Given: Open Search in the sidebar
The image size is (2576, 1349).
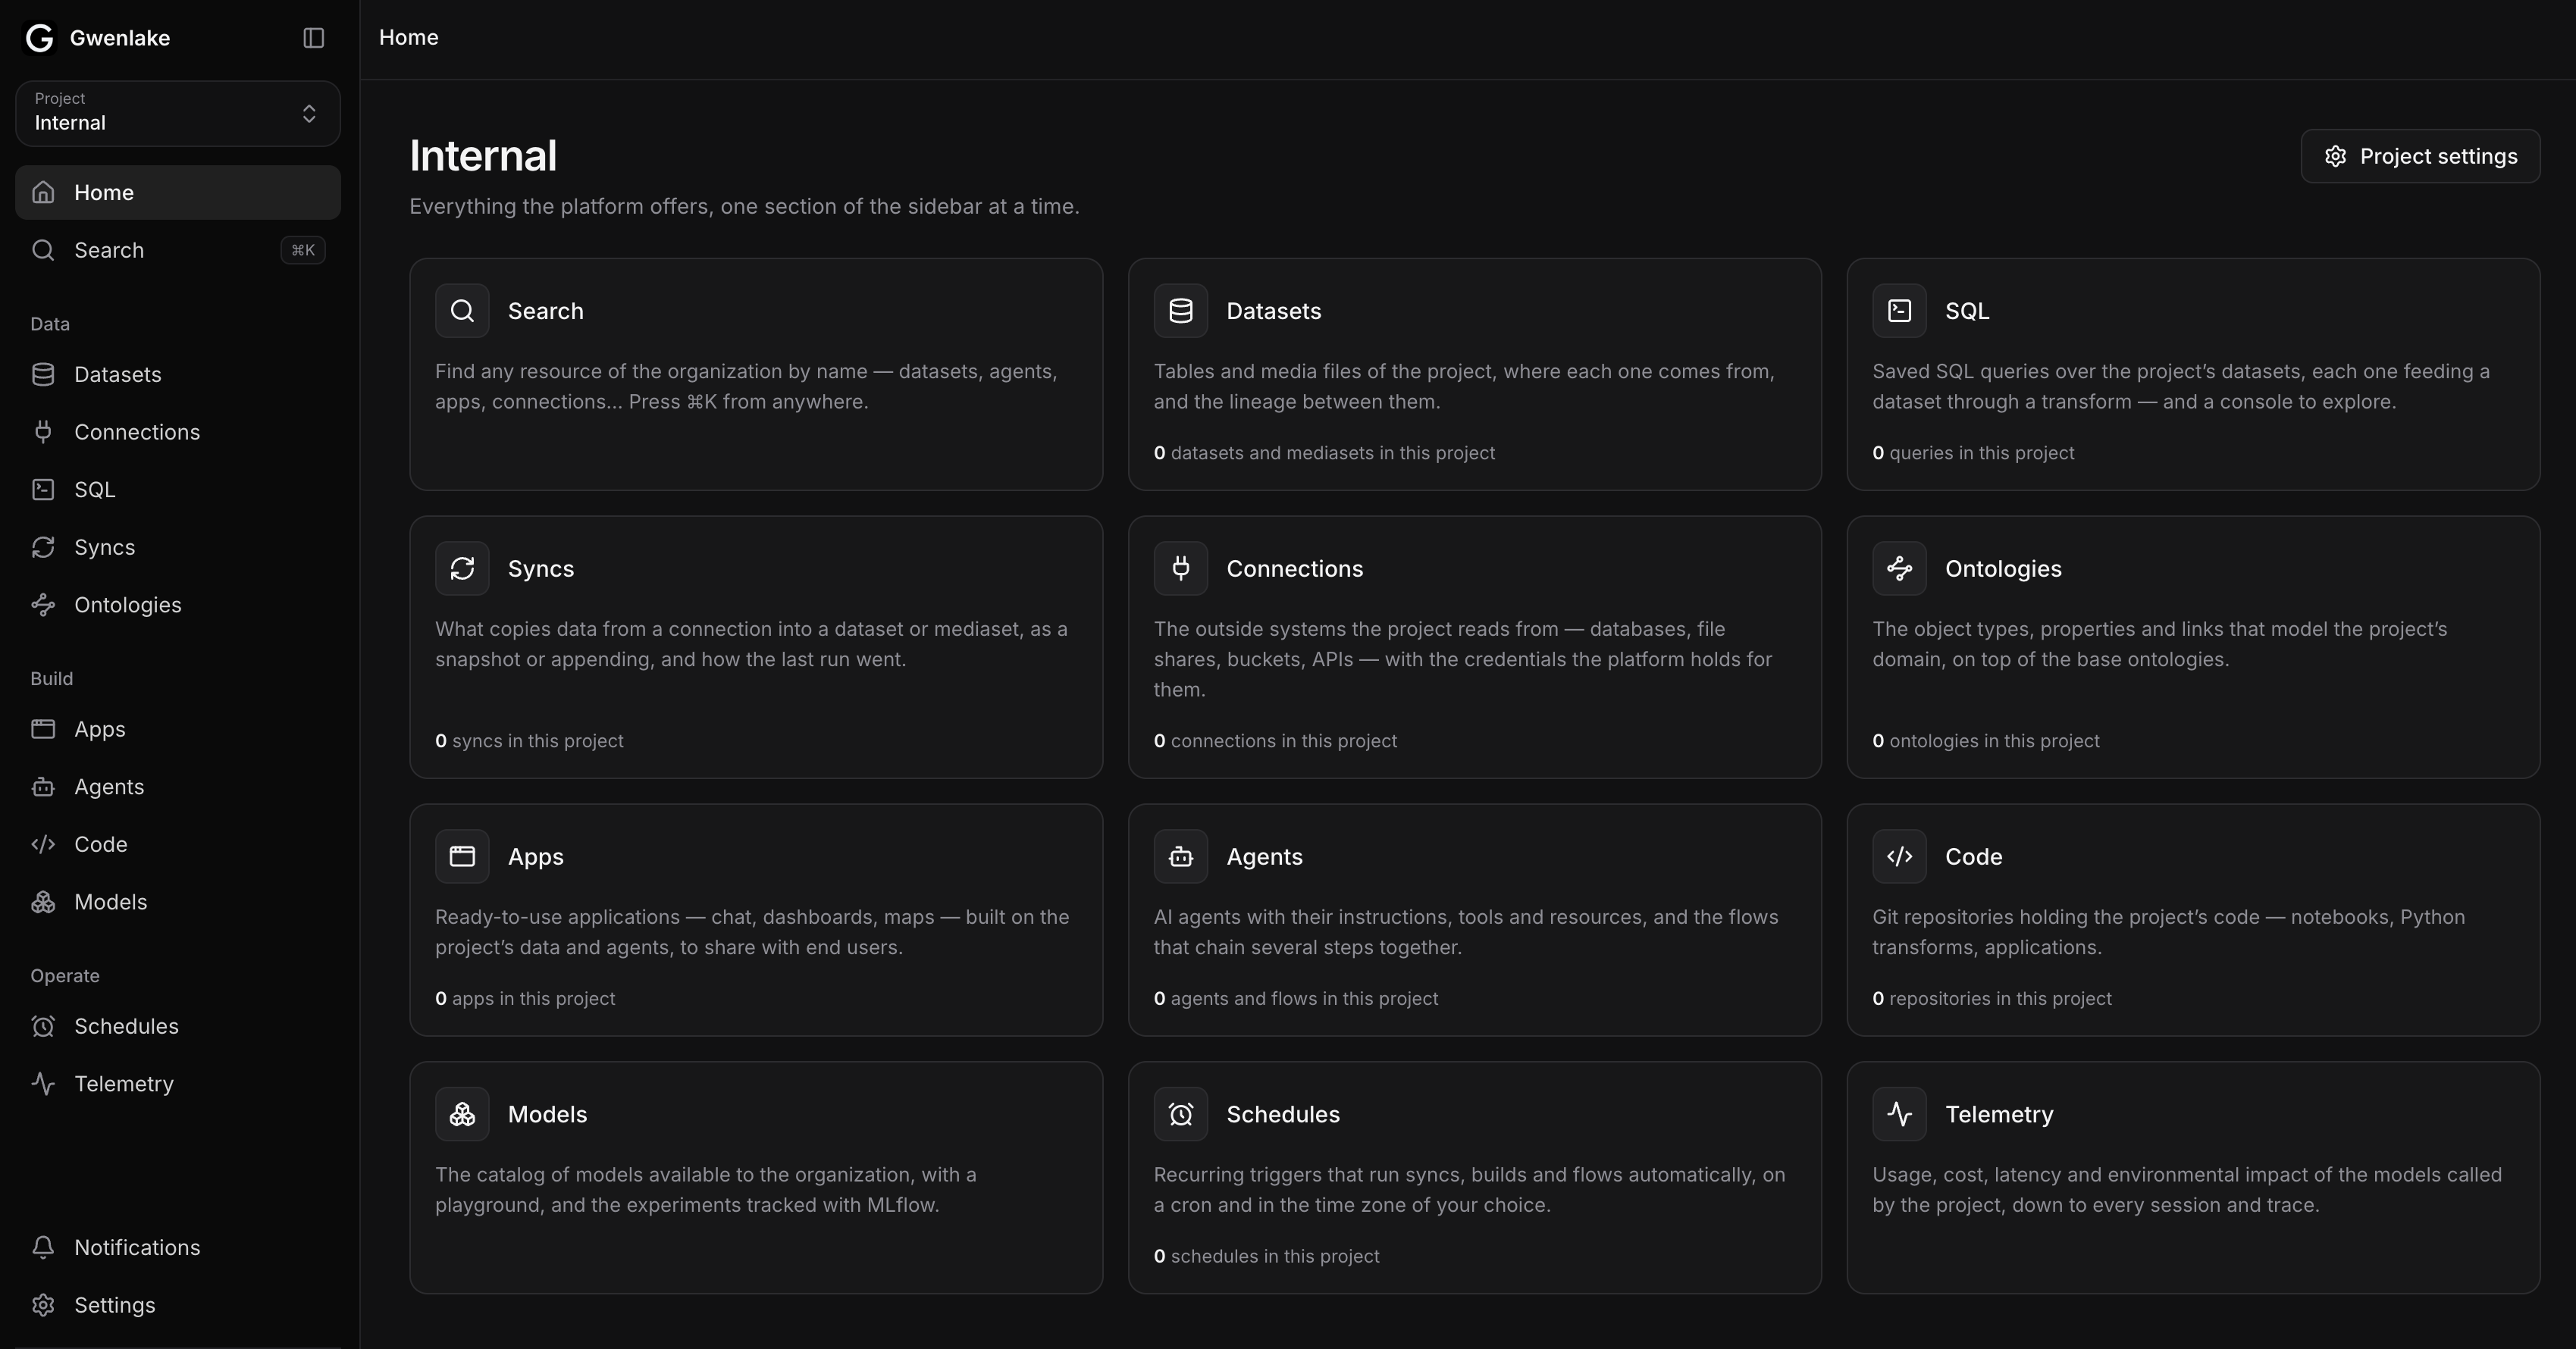Looking at the screenshot, I should [178, 250].
